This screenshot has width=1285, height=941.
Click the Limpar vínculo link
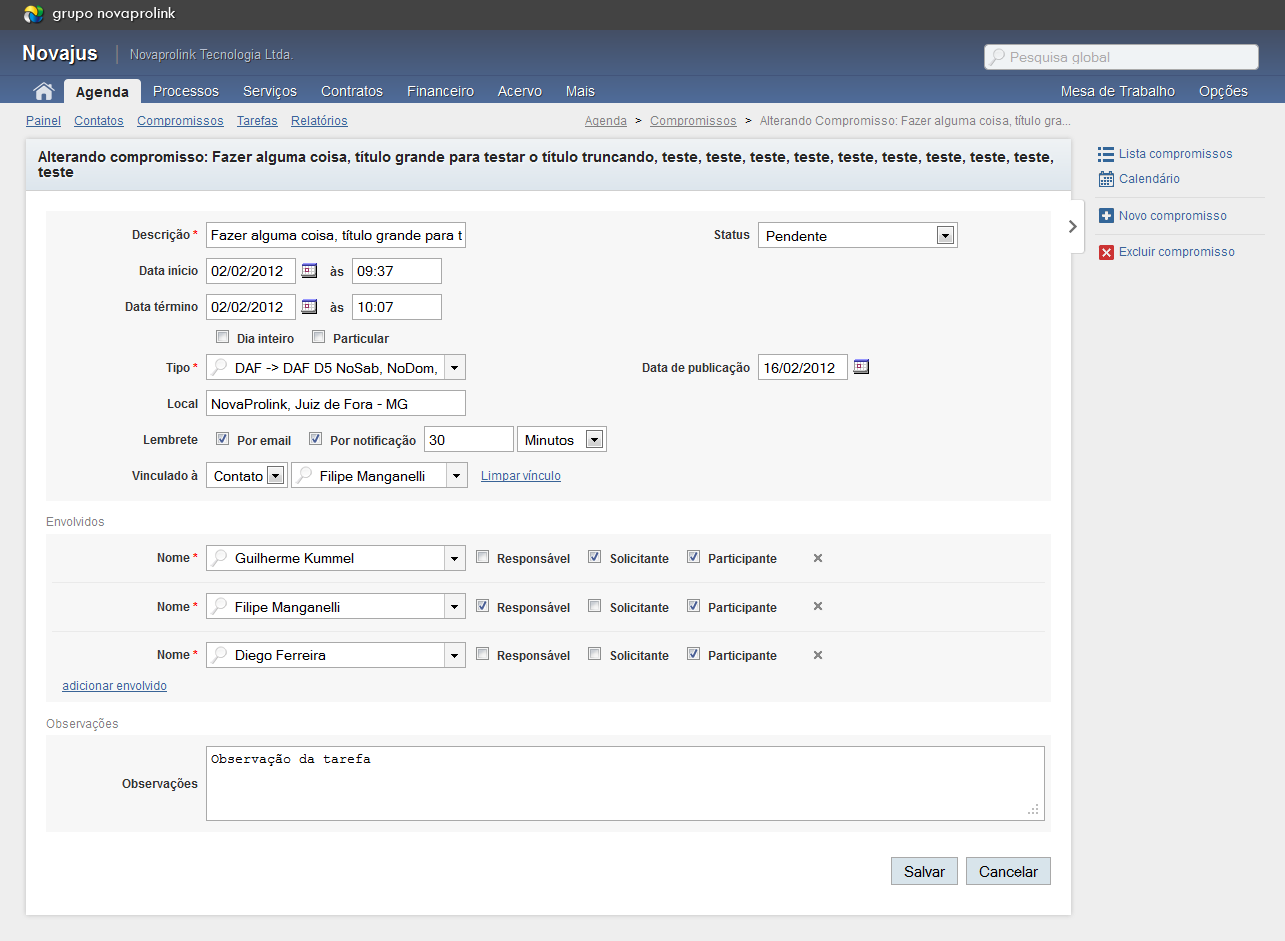click(521, 476)
